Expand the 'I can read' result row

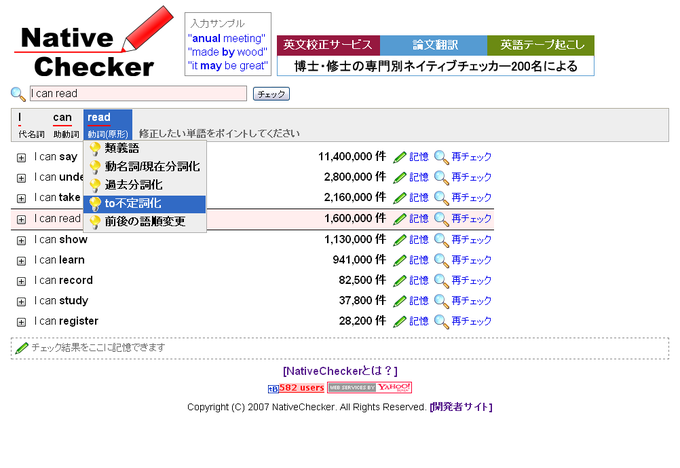21,220
